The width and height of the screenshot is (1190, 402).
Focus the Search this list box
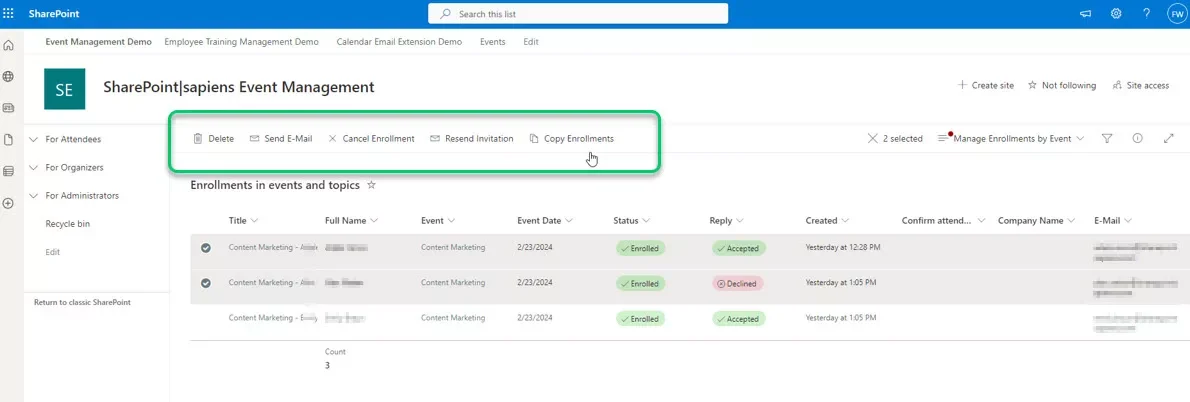tap(578, 14)
